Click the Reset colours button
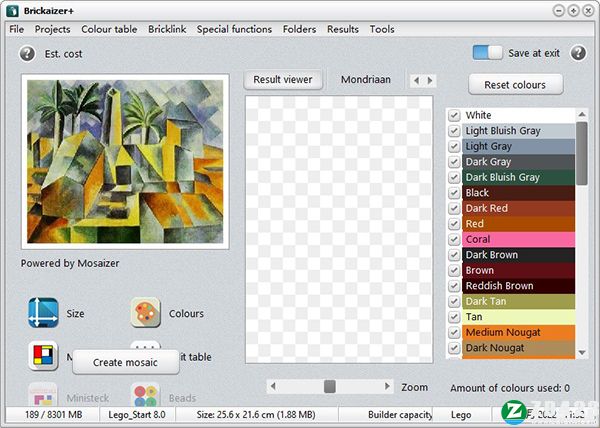 click(x=515, y=85)
